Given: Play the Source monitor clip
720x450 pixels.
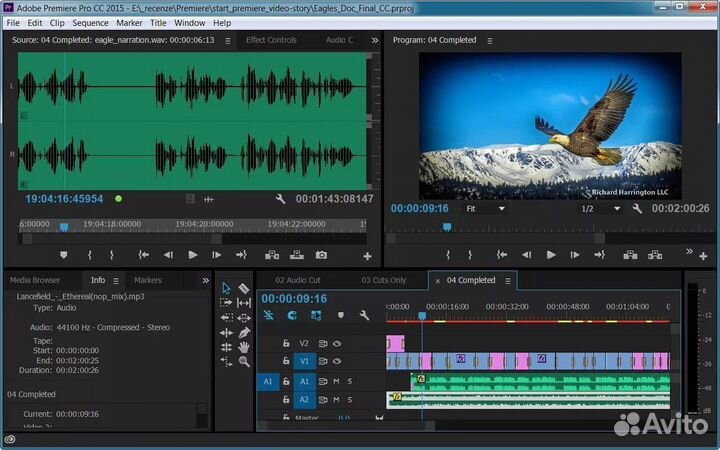Looking at the screenshot, I should point(193,255).
